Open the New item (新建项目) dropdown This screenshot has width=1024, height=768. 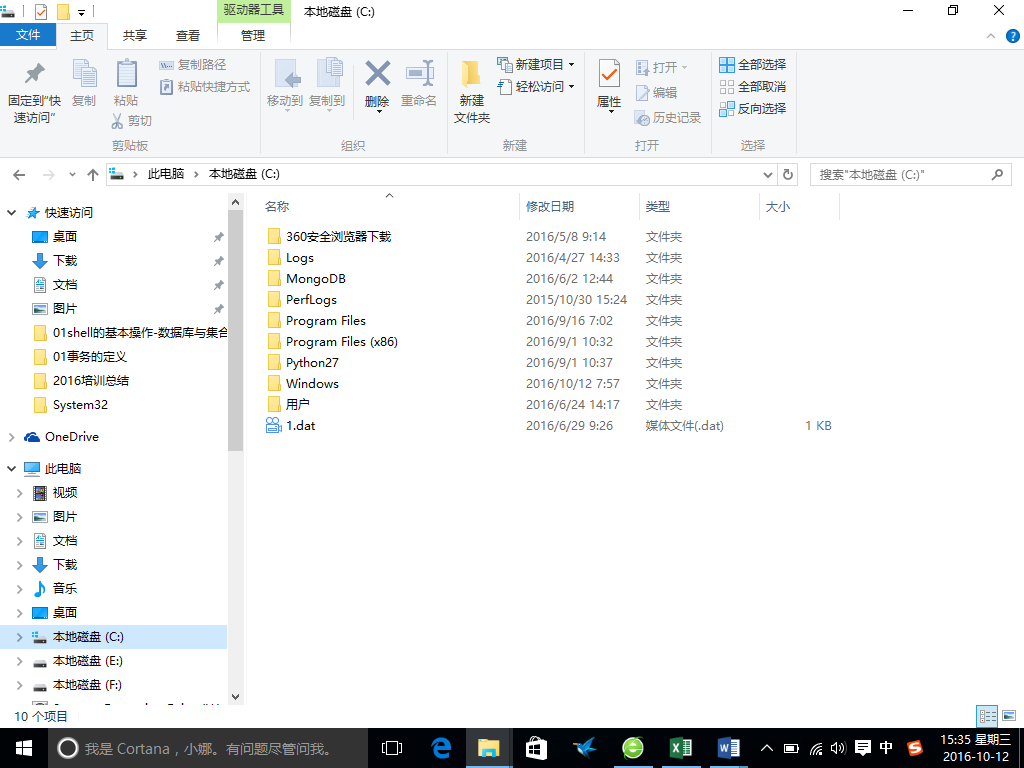tap(536, 64)
